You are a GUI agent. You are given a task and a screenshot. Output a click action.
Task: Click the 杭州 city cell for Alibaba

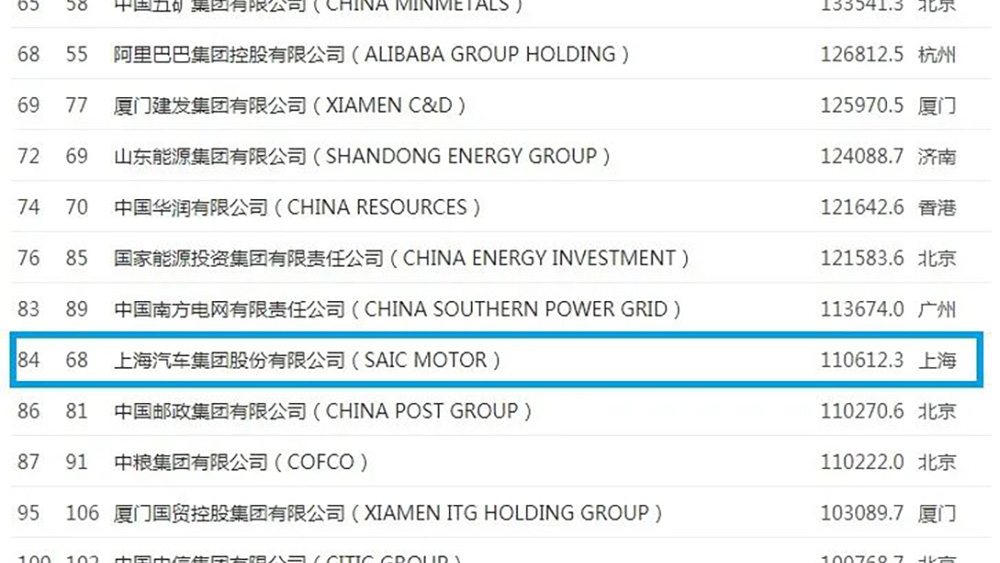[937, 54]
